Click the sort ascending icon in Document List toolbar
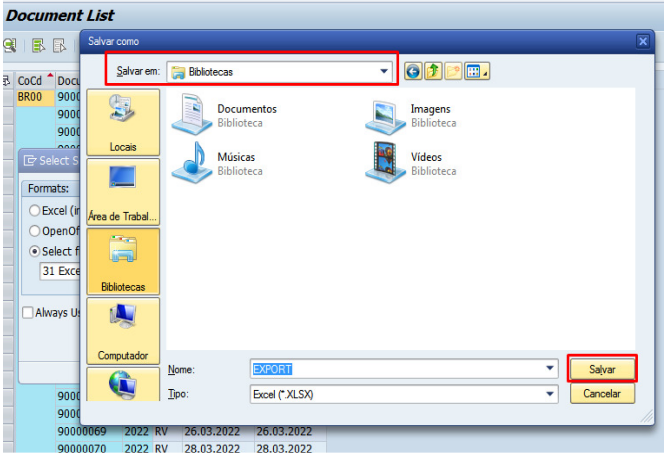Screen dimensions: 666x457 [x=39, y=45]
